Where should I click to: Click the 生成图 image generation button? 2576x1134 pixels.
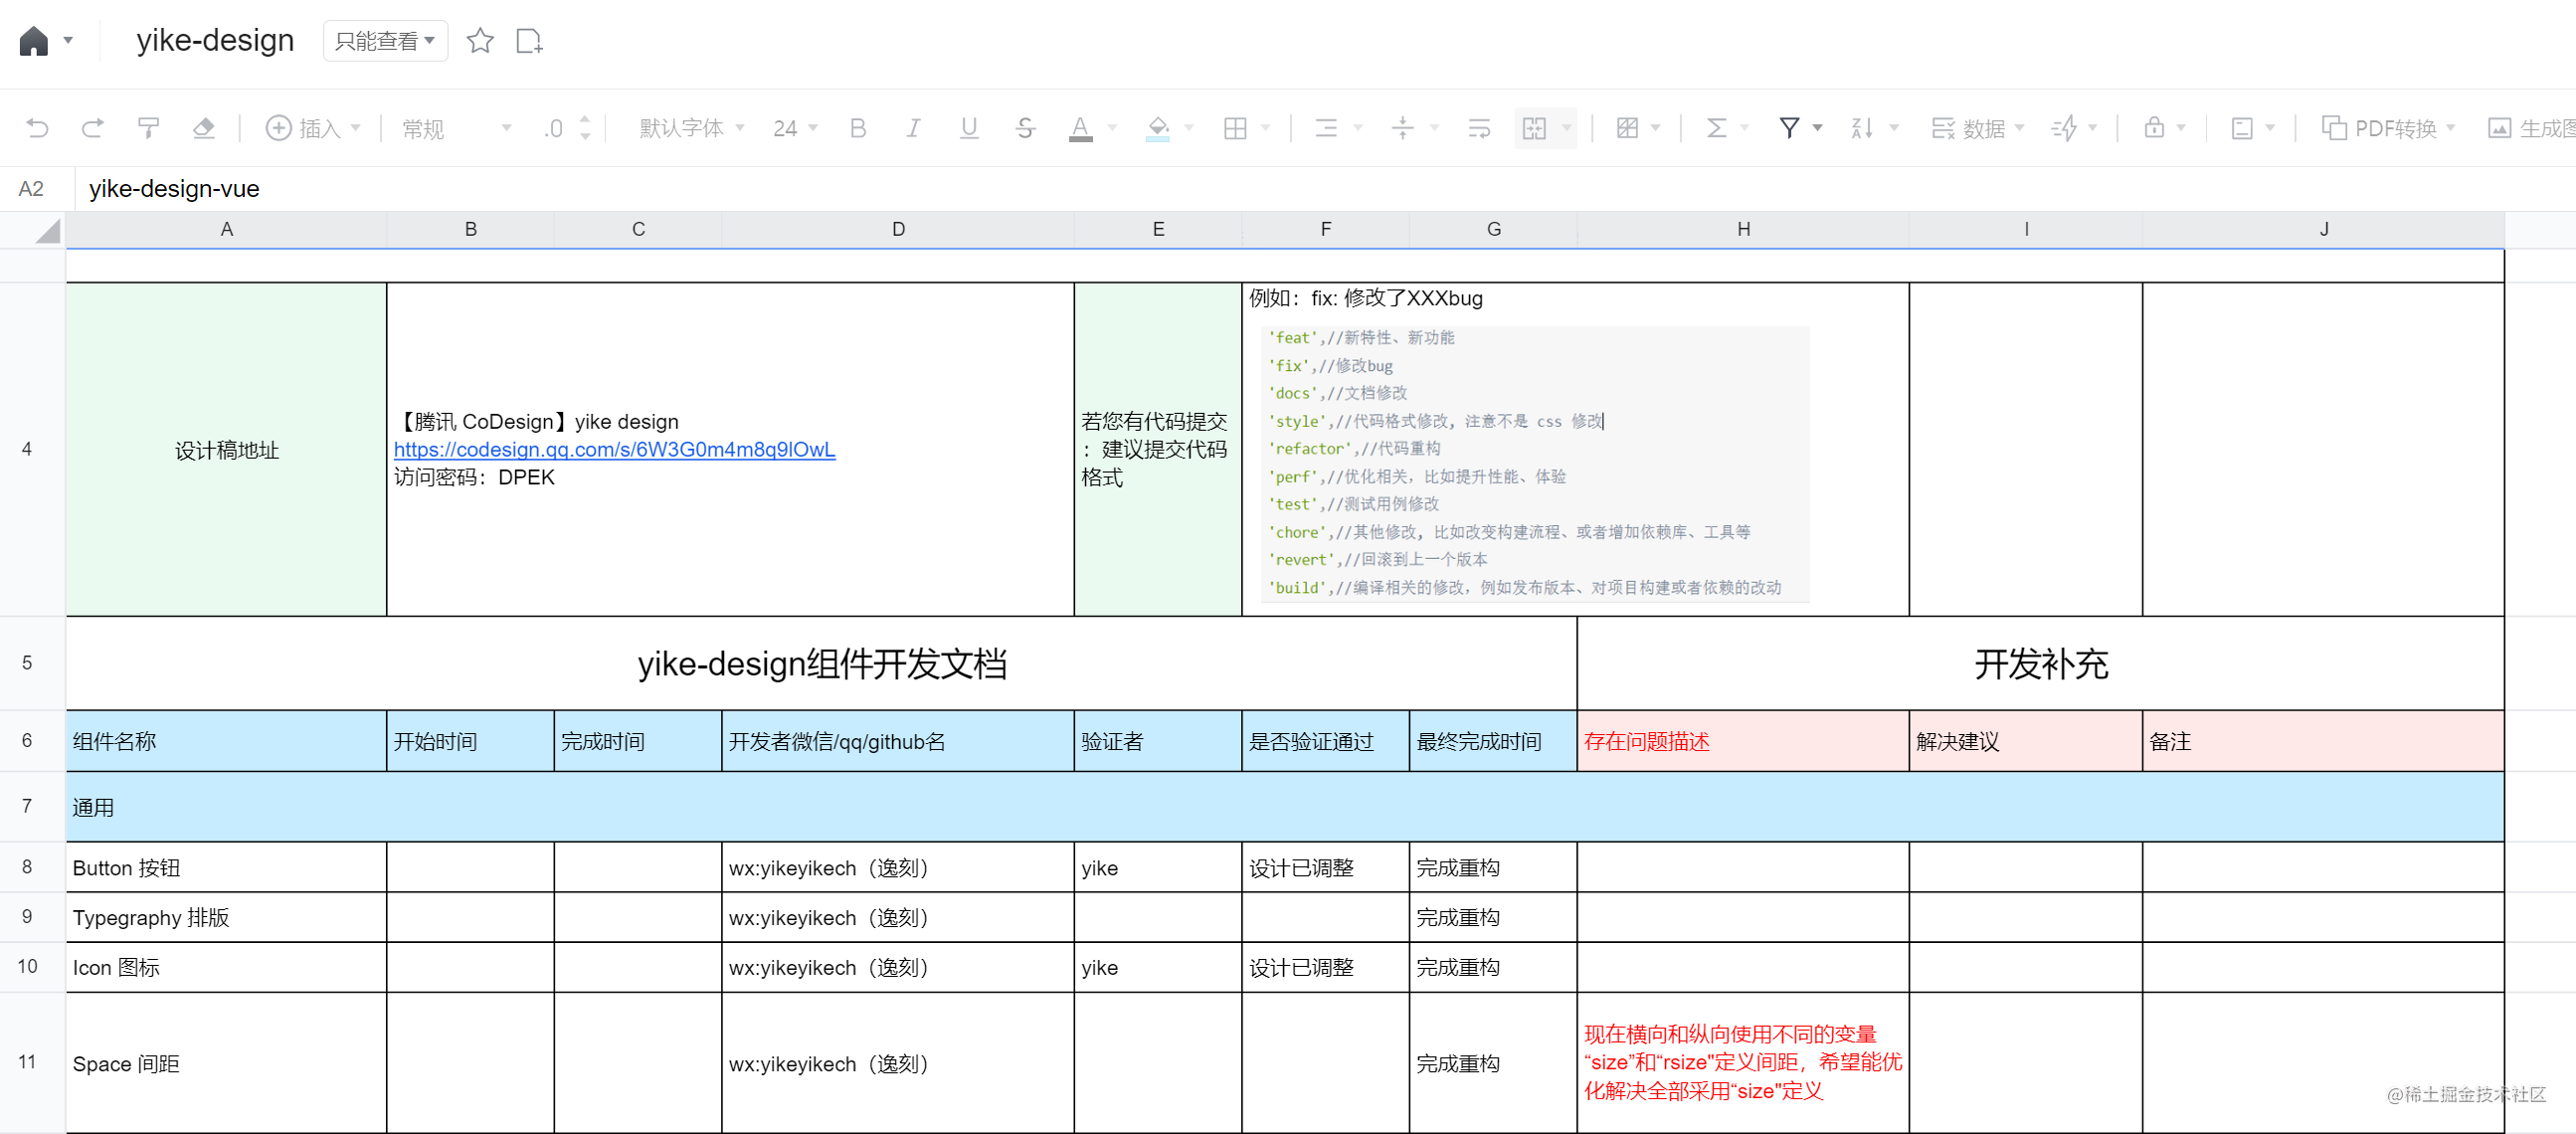point(2530,128)
